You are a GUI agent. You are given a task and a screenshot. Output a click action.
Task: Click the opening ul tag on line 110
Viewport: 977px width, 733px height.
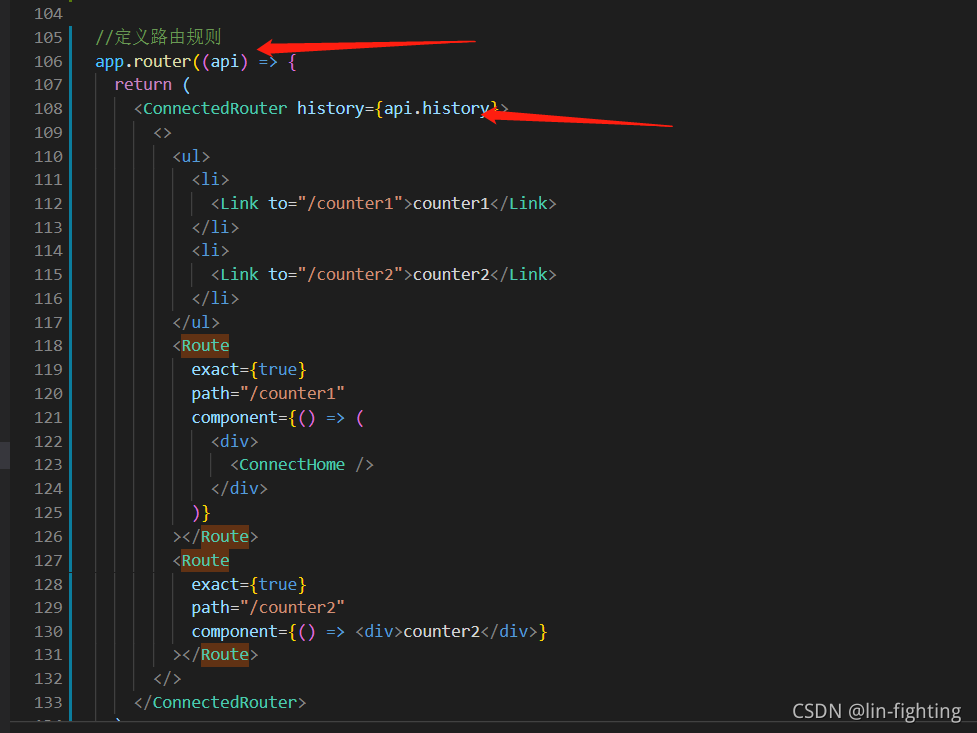point(191,156)
